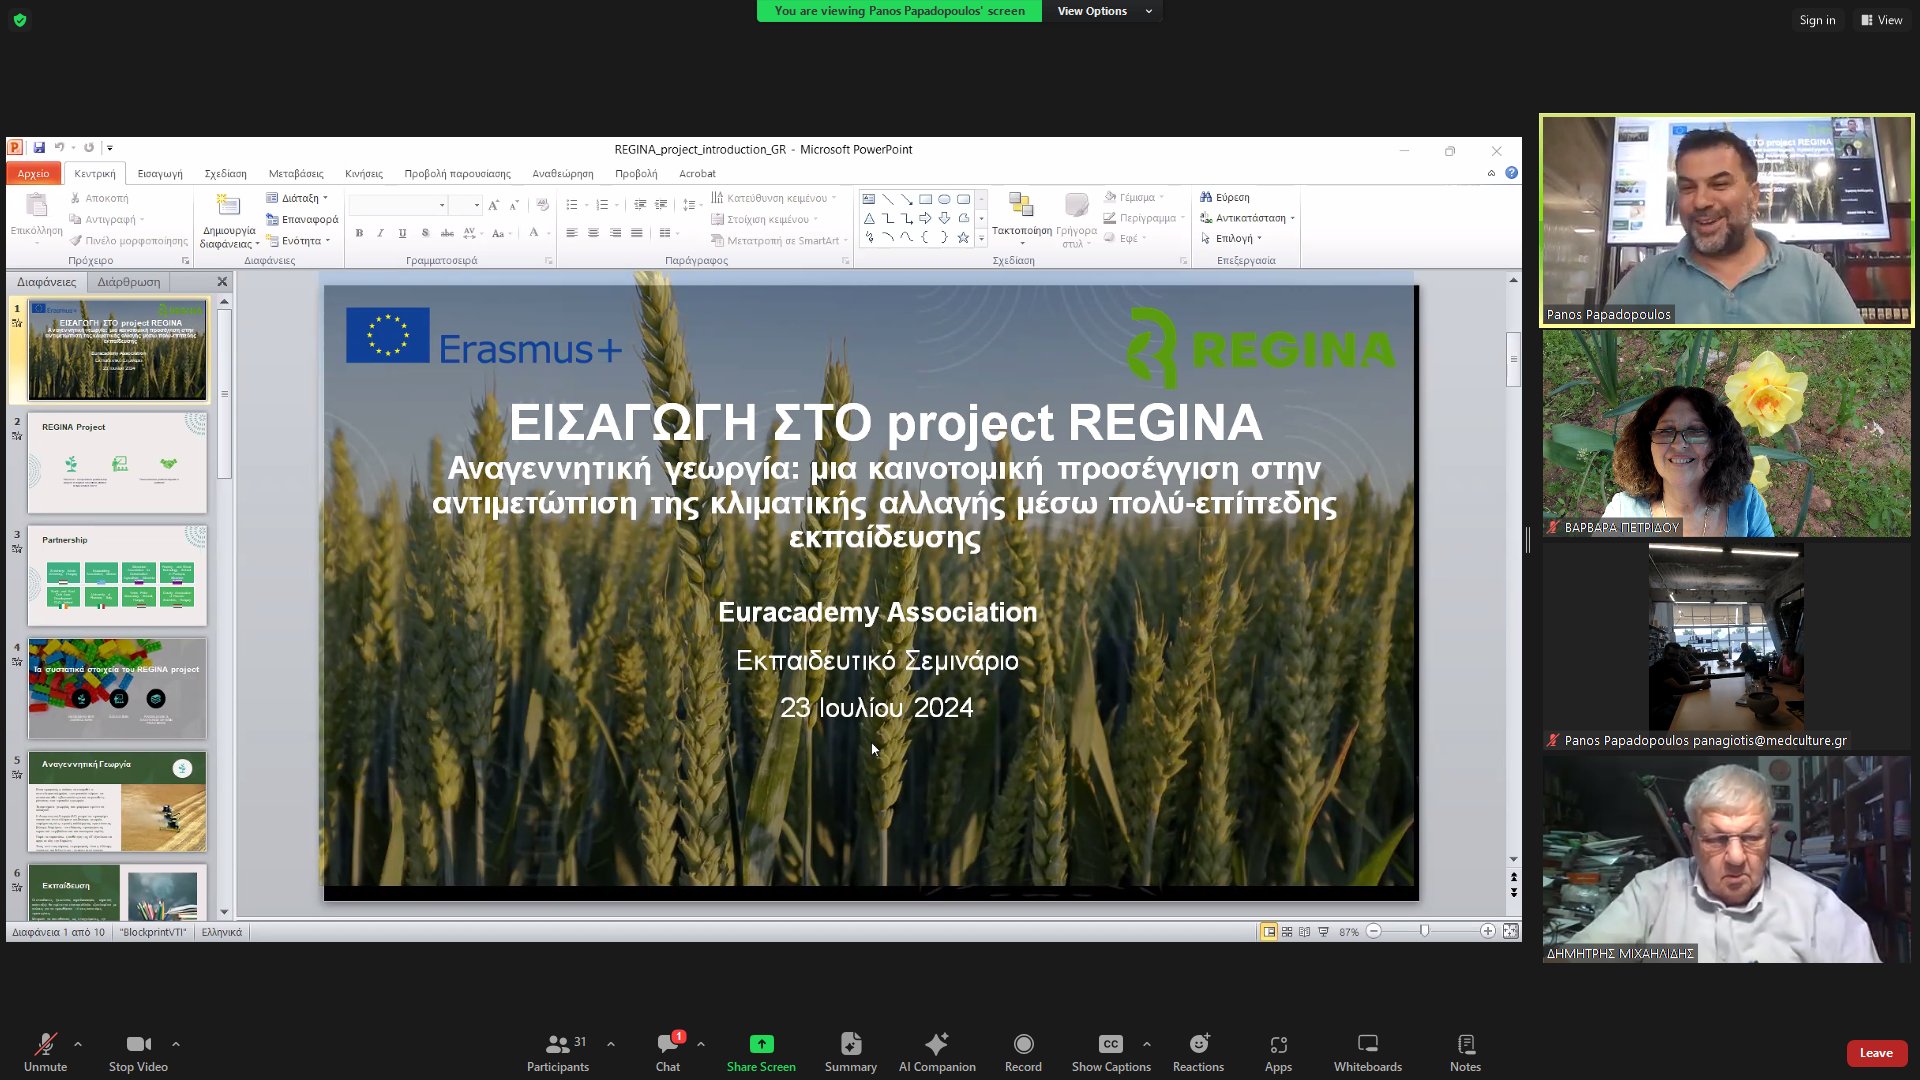
Task: Switch to the Μεταβάσεις ribbon tab
Action: [296, 174]
